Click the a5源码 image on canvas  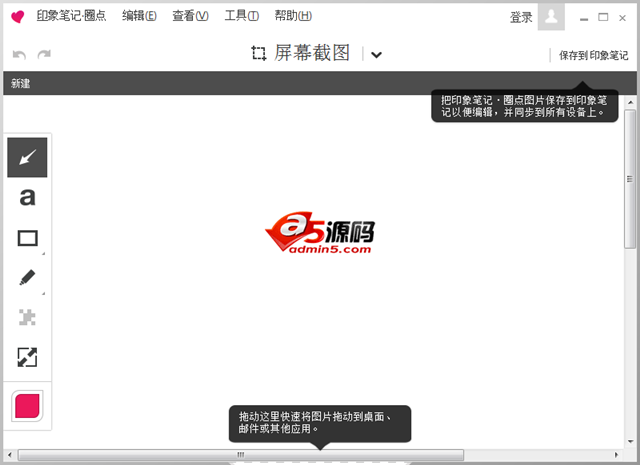(x=320, y=233)
